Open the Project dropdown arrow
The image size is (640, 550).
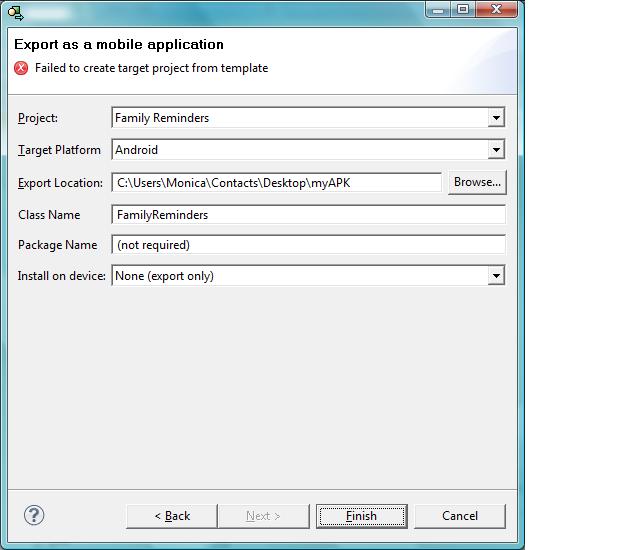click(496, 118)
